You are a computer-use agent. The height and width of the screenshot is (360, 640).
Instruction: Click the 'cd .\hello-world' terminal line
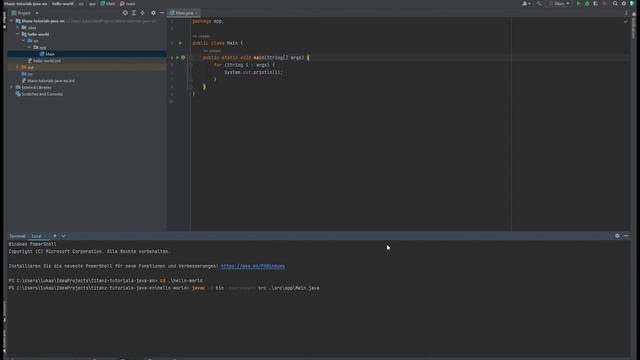(105, 281)
